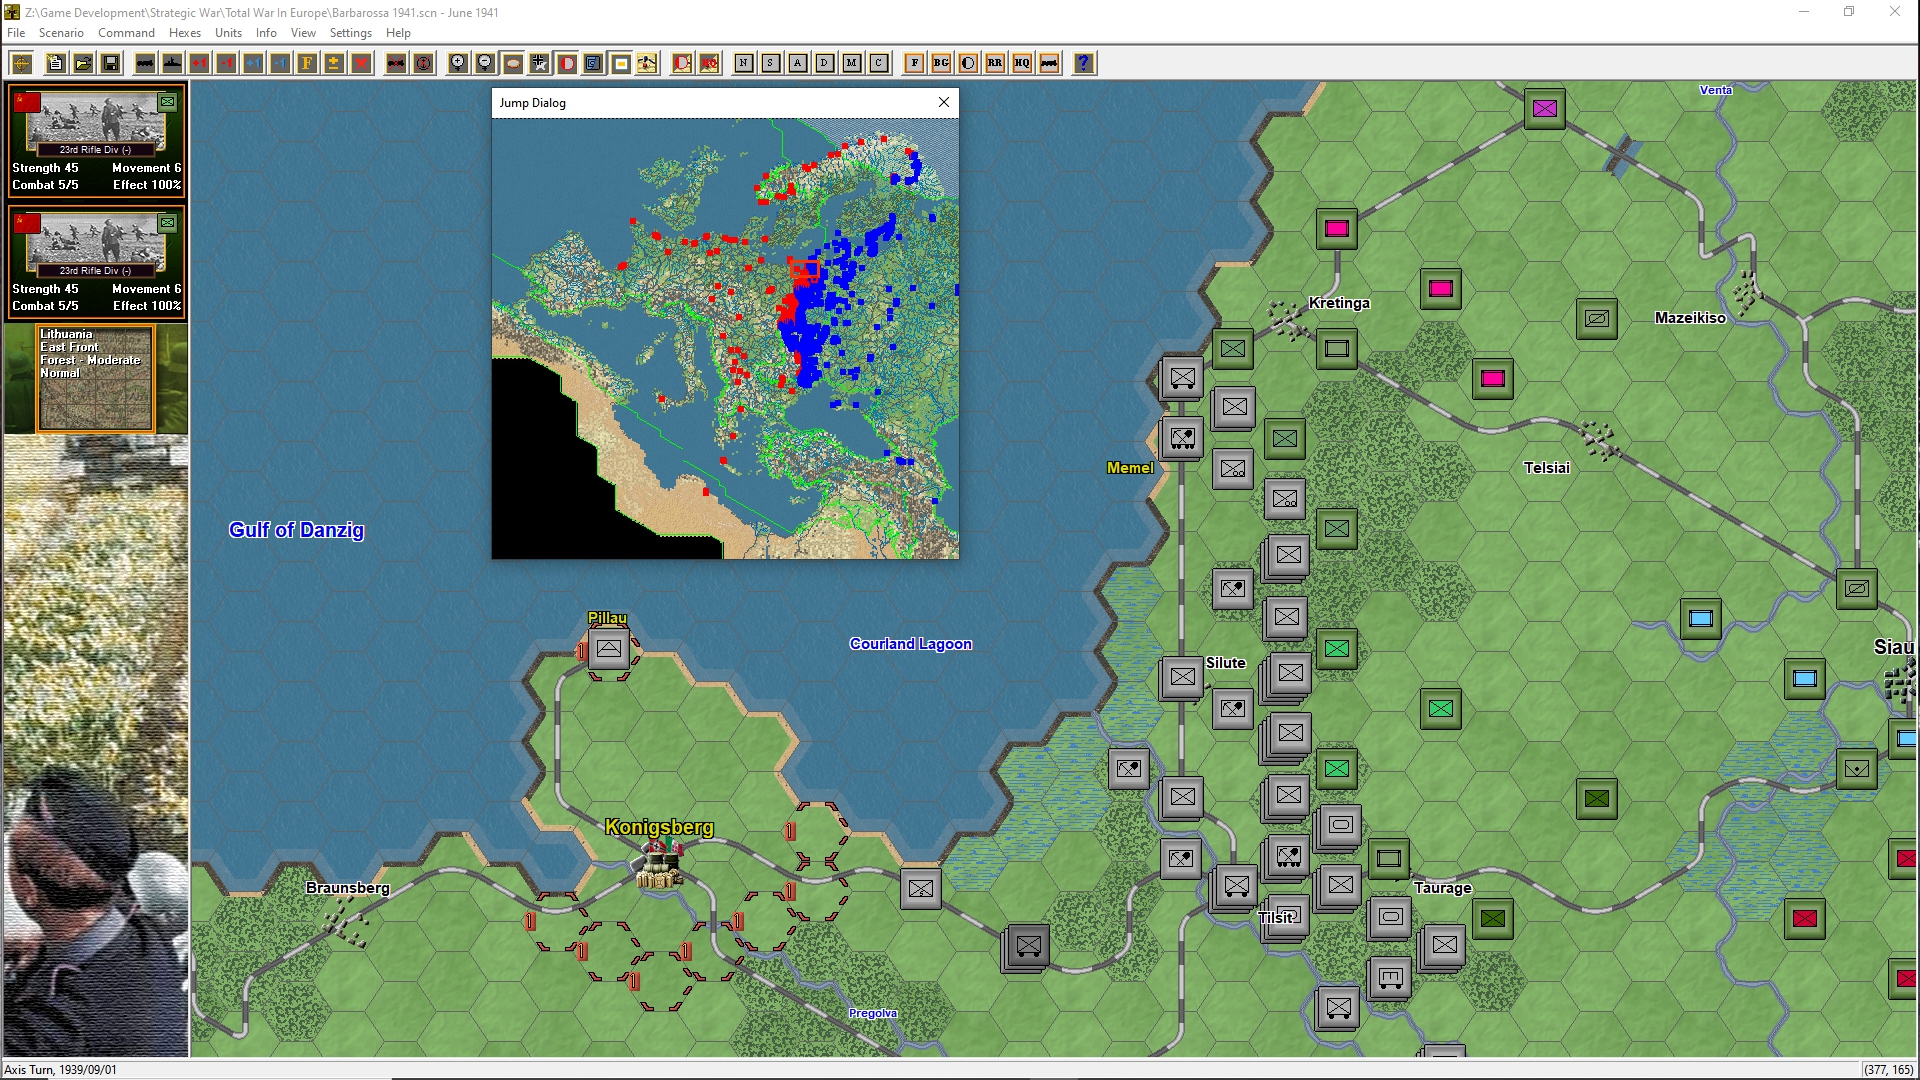Click the blue +1 toolbar icon

point(253,63)
